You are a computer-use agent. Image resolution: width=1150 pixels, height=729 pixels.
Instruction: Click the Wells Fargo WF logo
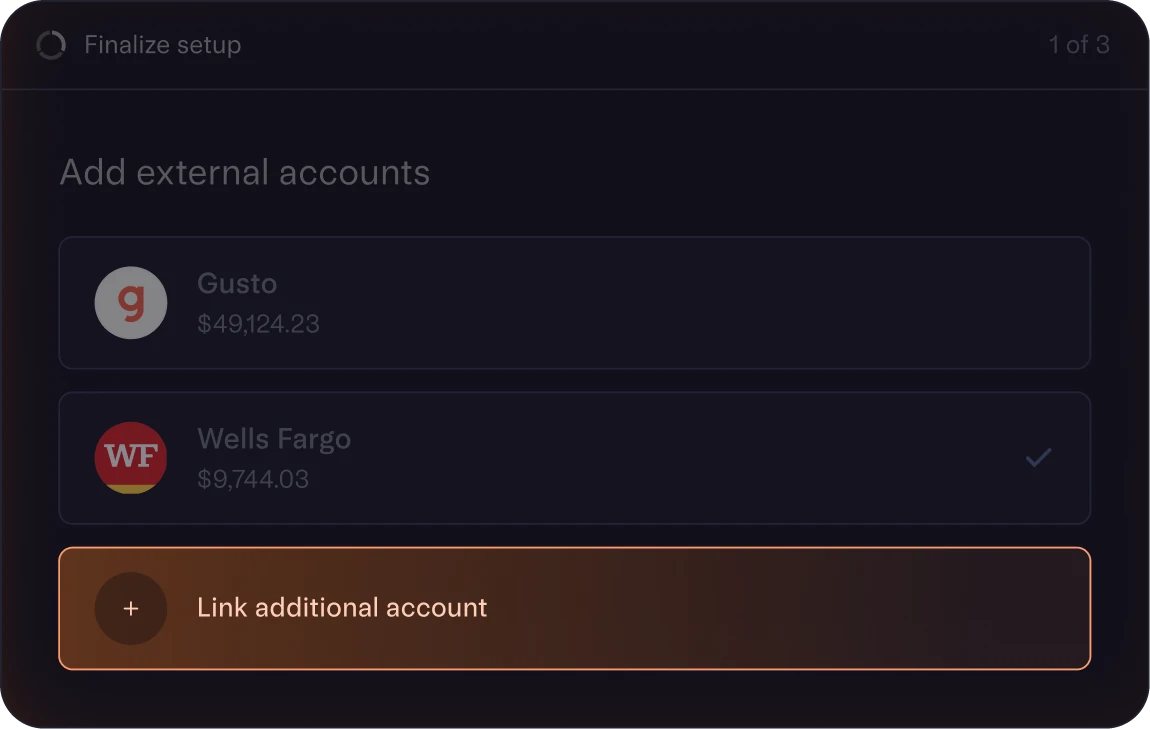[x=131, y=458]
